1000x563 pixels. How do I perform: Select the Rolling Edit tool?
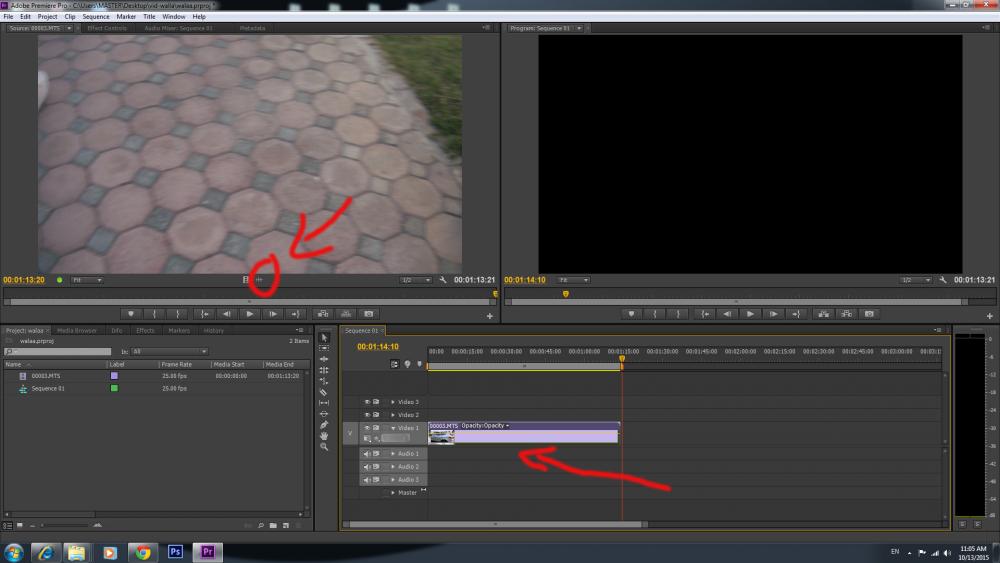pyautogui.click(x=324, y=370)
